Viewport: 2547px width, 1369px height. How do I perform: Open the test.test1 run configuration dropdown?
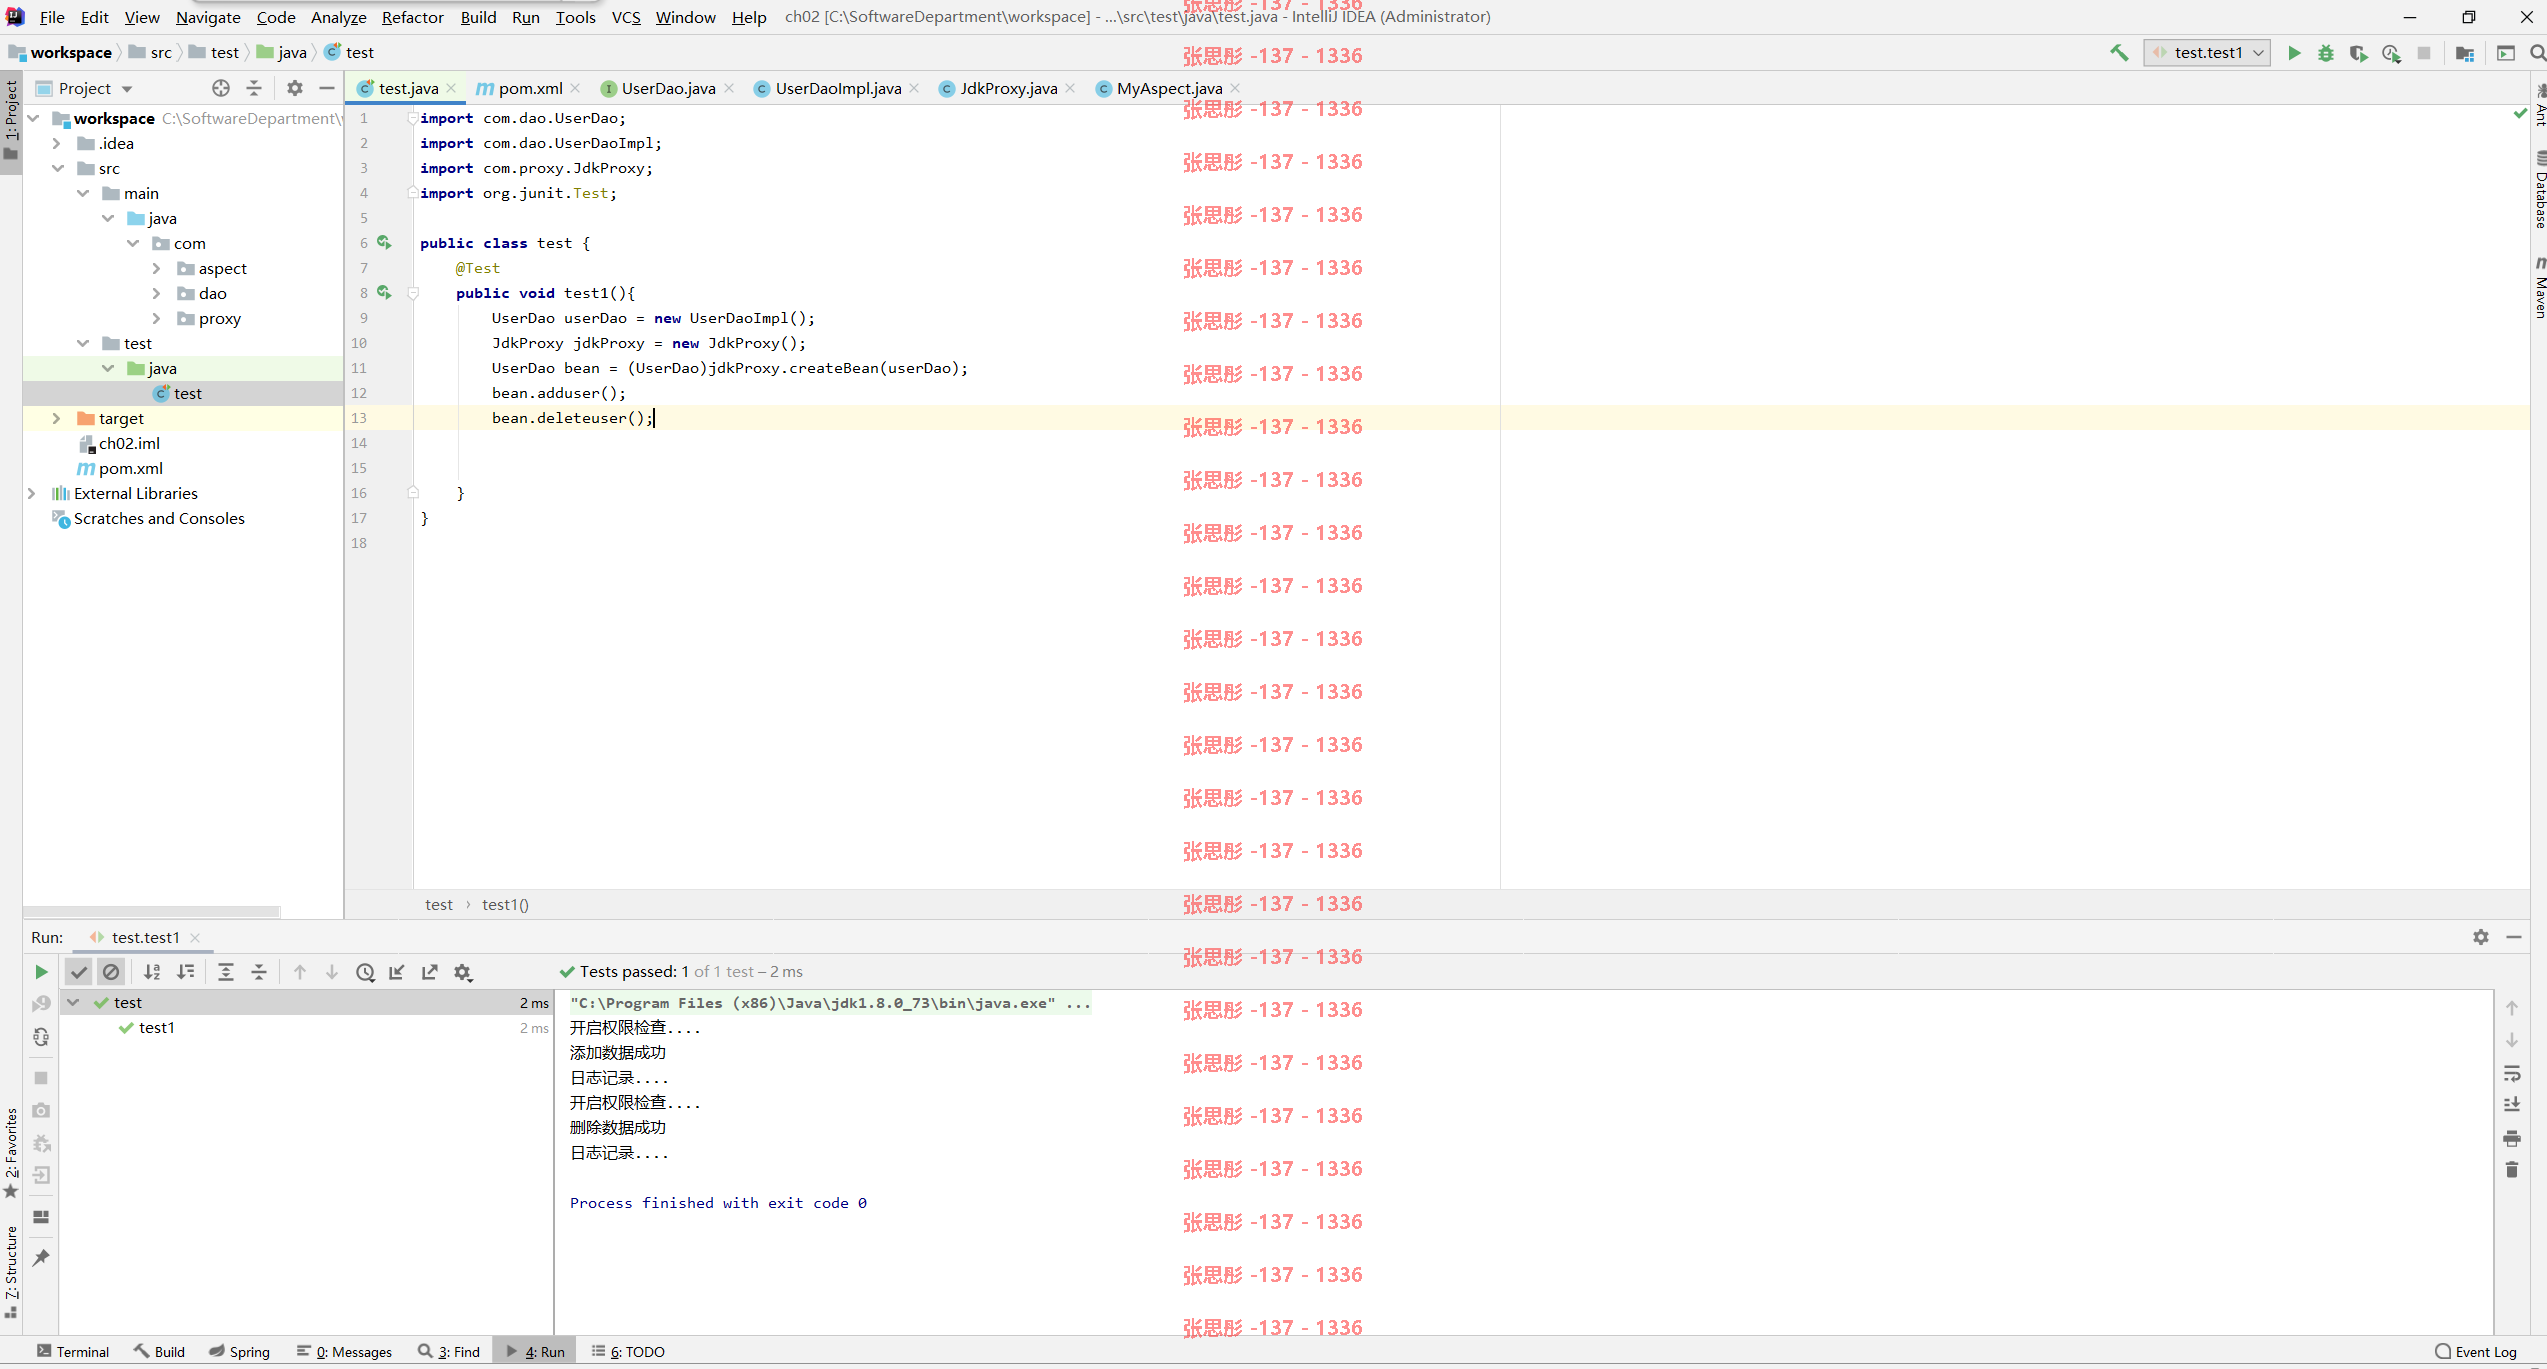(2207, 53)
